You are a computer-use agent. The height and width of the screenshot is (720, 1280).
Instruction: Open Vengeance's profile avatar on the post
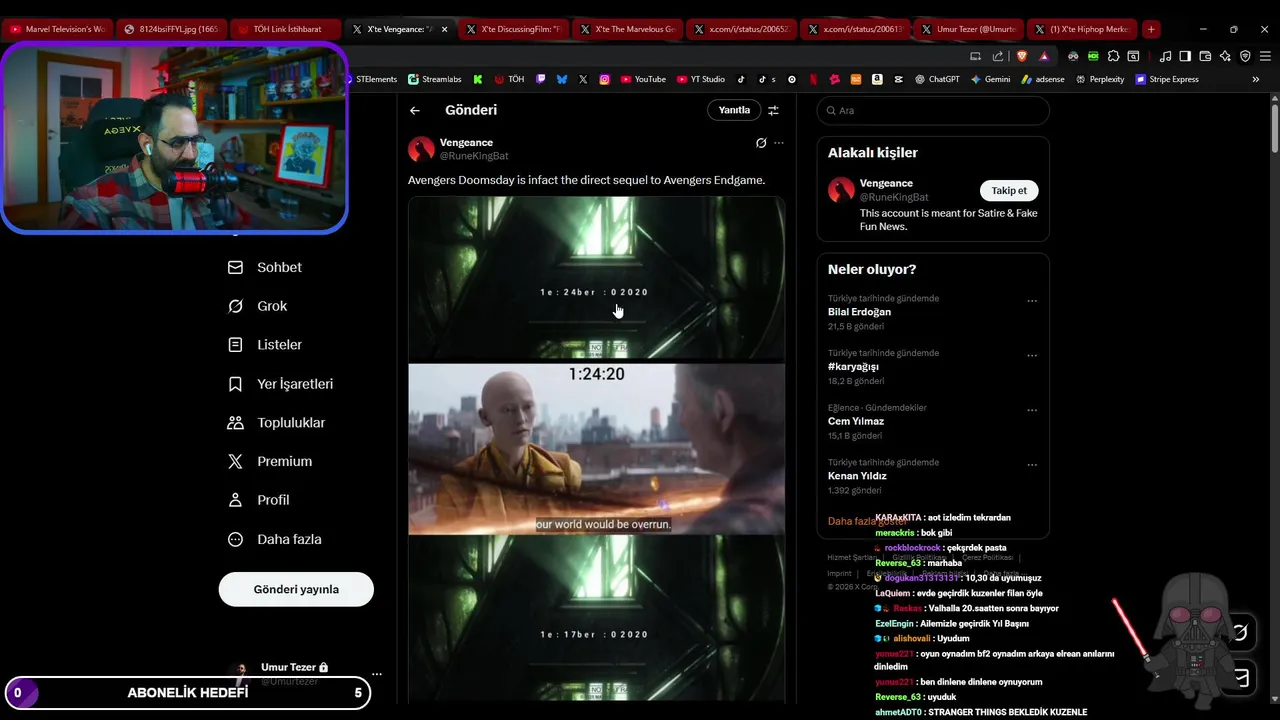pyautogui.click(x=421, y=149)
